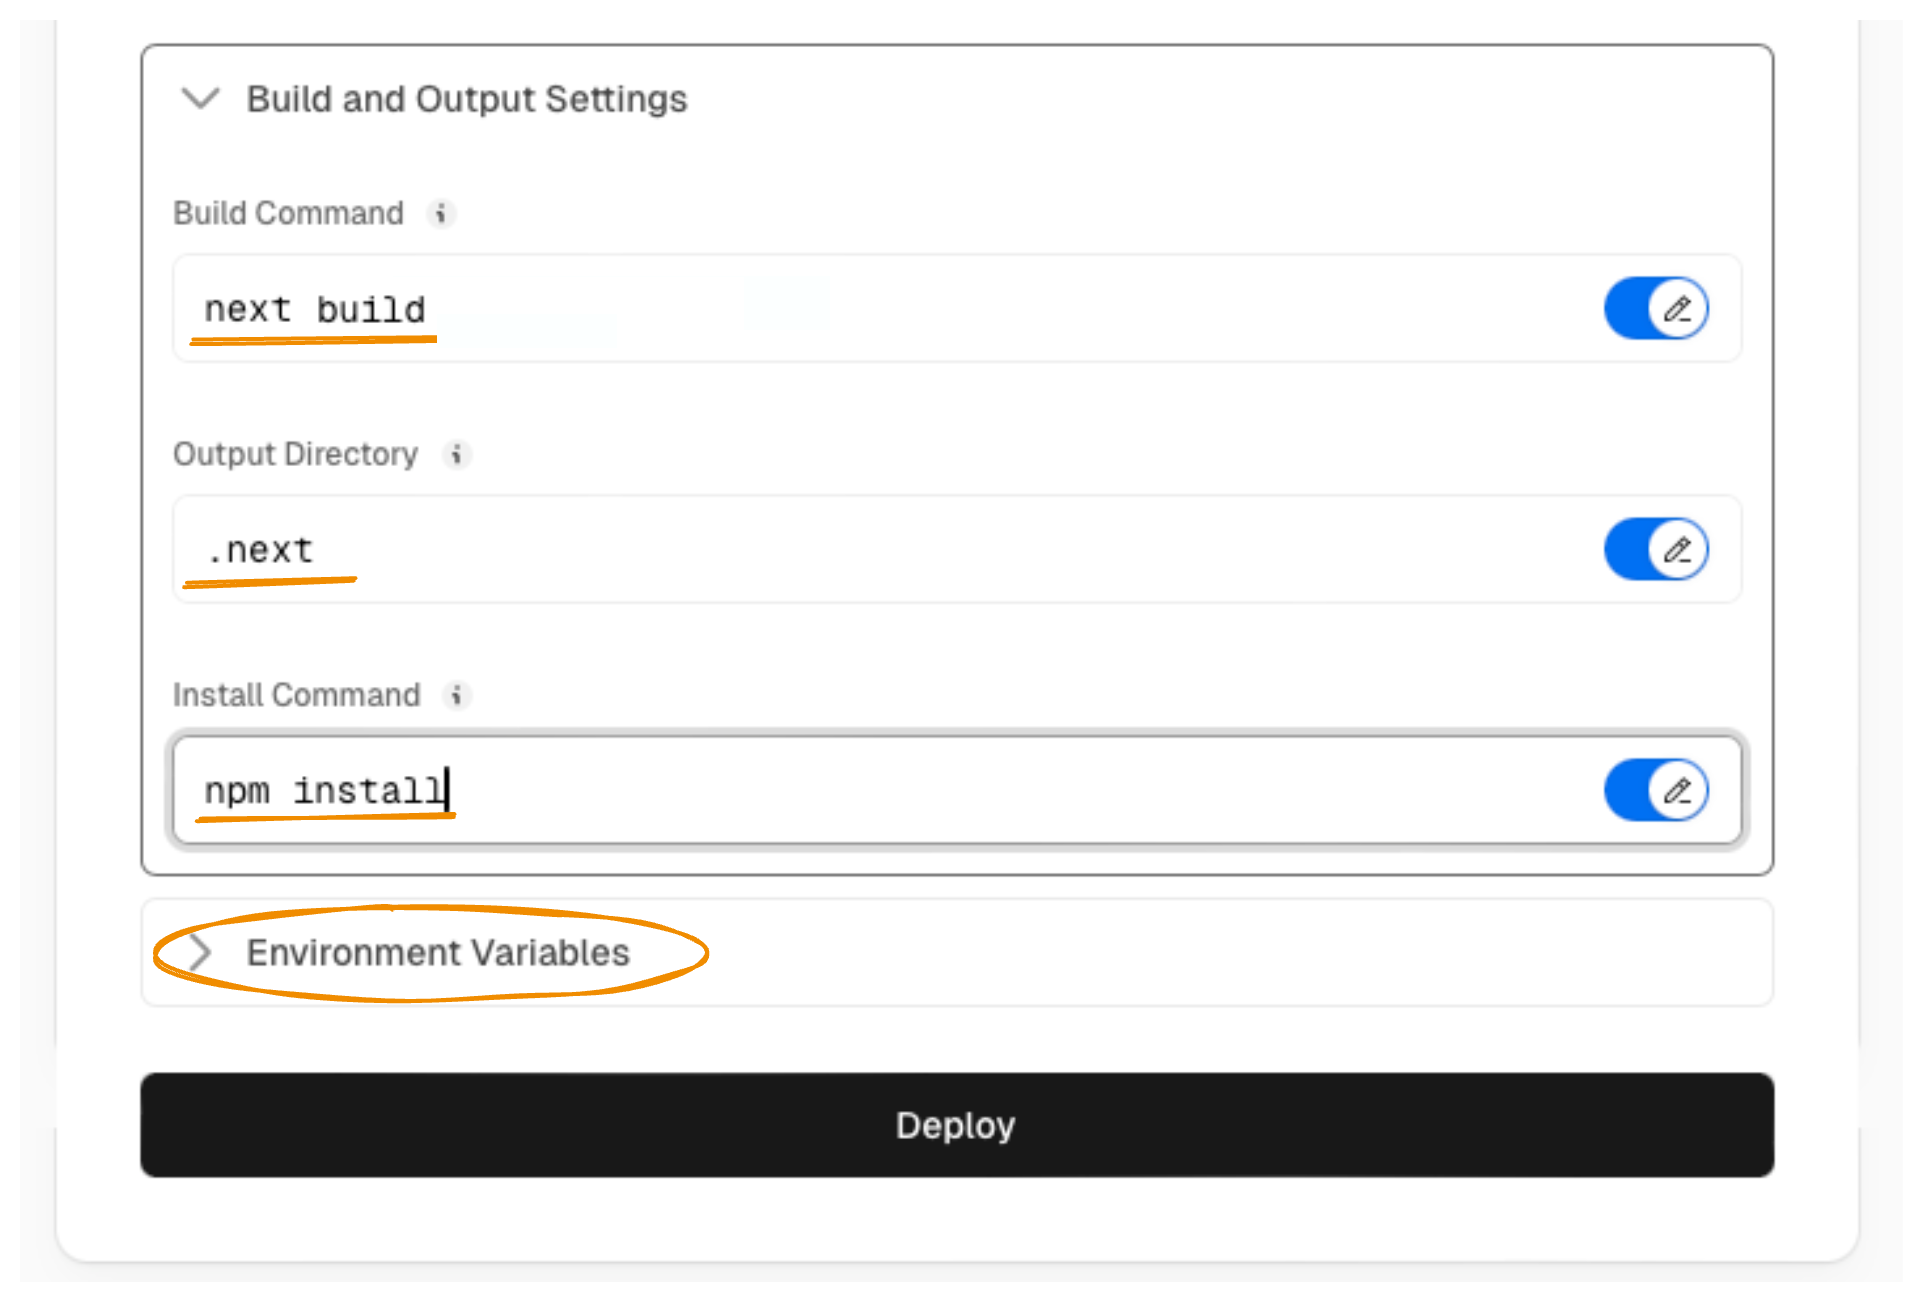This screenshot has width=1922, height=1302.
Task: Click the pencil edit icon on the Output Directory toggle
Action: click(x=1679, y=549)
